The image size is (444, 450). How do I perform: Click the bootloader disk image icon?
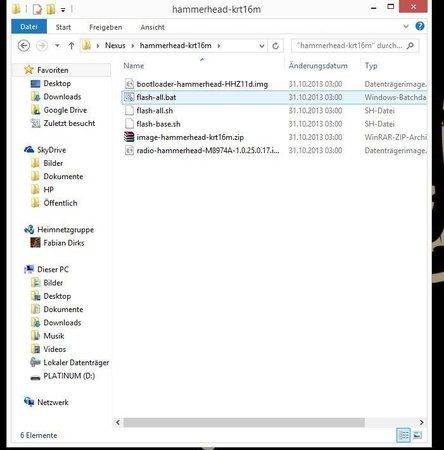coord(129,84)
